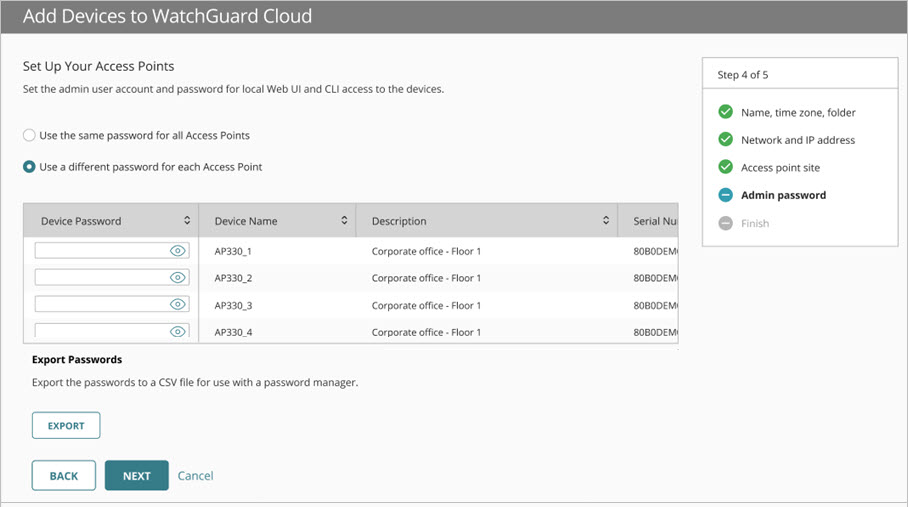The width and height of the screenshot is (908, 507).
Task: Open the 'Name, time zone, folder' step
Action: pos(798,112)
